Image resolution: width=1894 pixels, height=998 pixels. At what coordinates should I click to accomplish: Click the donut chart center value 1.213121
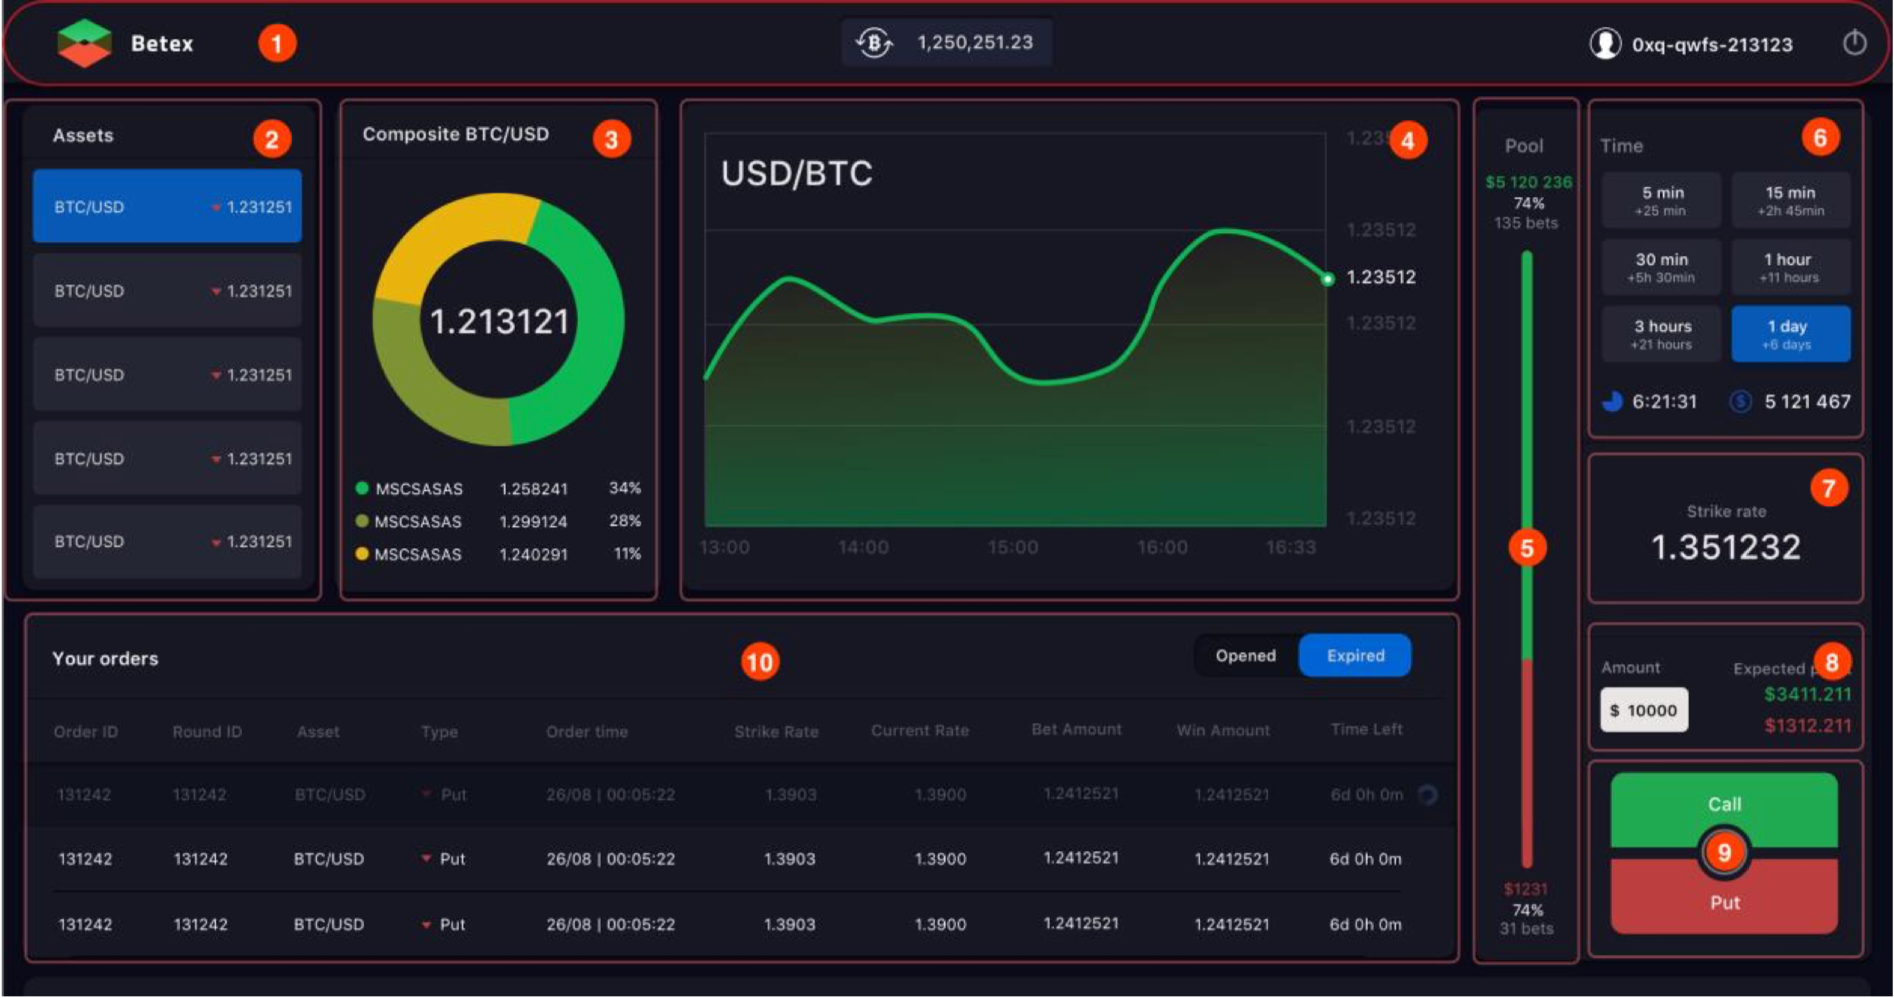pos(499,321)
